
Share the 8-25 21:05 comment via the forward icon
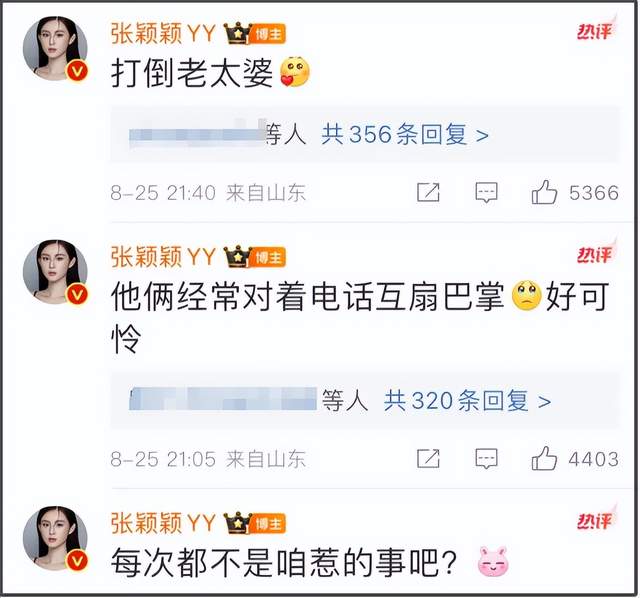pos(428,458)
